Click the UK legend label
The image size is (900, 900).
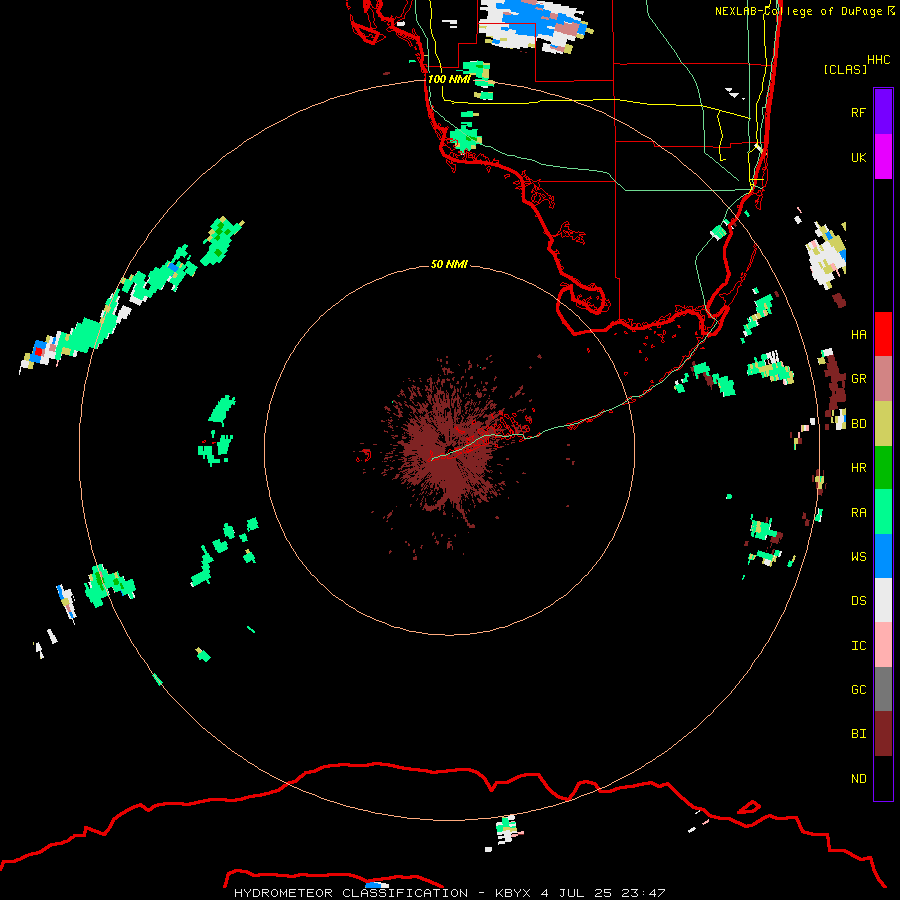859,157
